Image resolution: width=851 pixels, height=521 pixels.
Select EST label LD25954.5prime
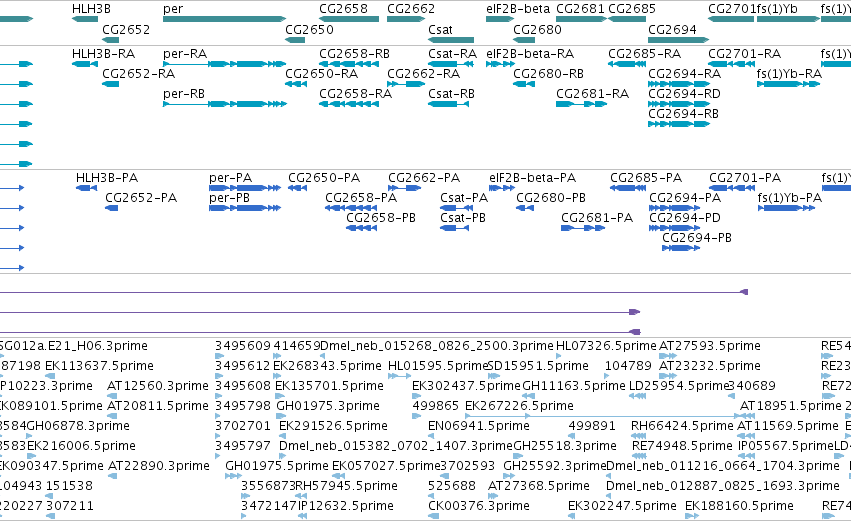point(679,386)
